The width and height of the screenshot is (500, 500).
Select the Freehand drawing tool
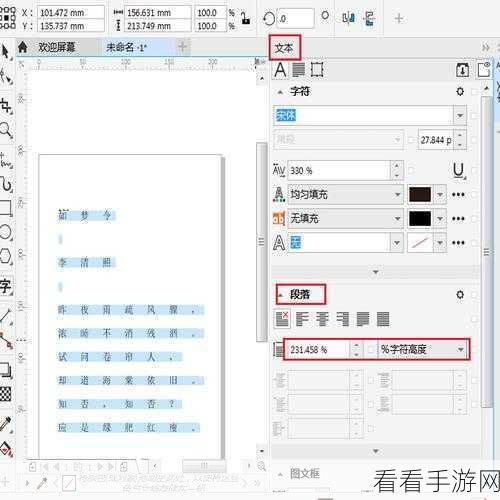coord(6,161)
